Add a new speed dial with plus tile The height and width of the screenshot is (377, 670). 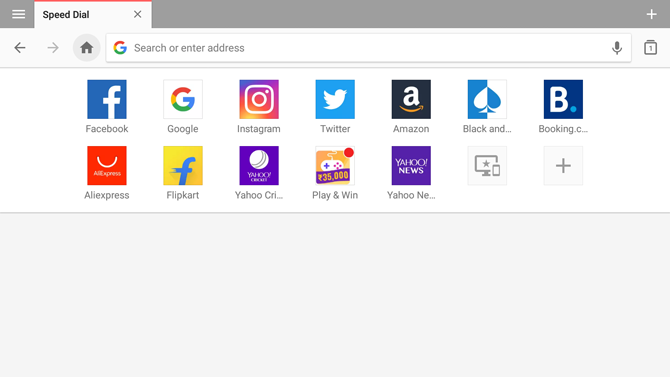[x=563, y=165]
